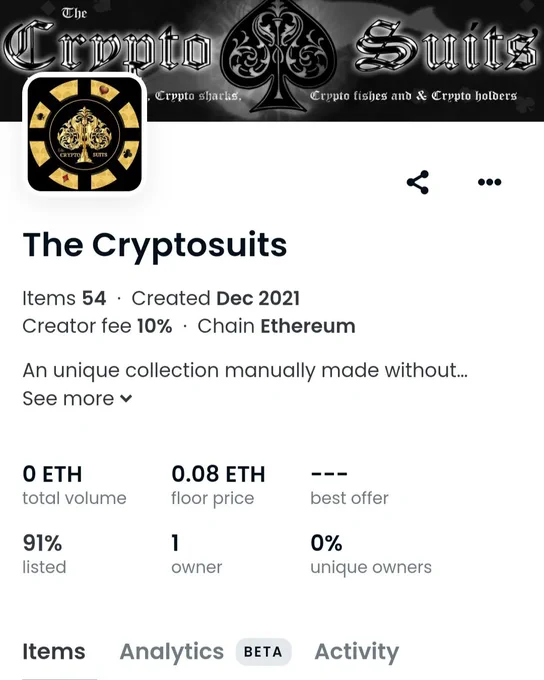Click the share icon
Viewport: 544px width, 680px height.
418,182
